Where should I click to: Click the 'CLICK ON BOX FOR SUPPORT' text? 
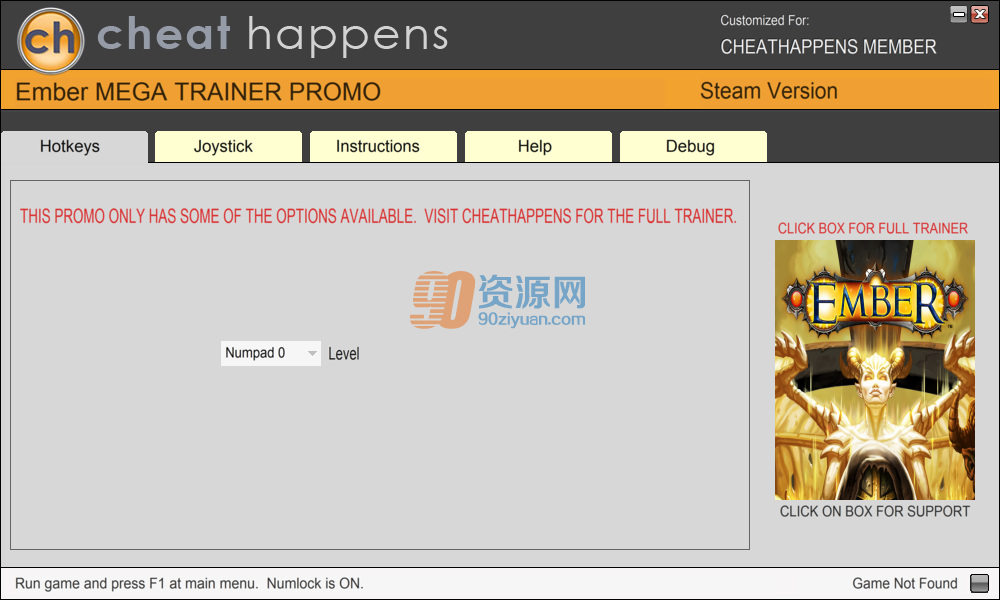pos(874,511)
